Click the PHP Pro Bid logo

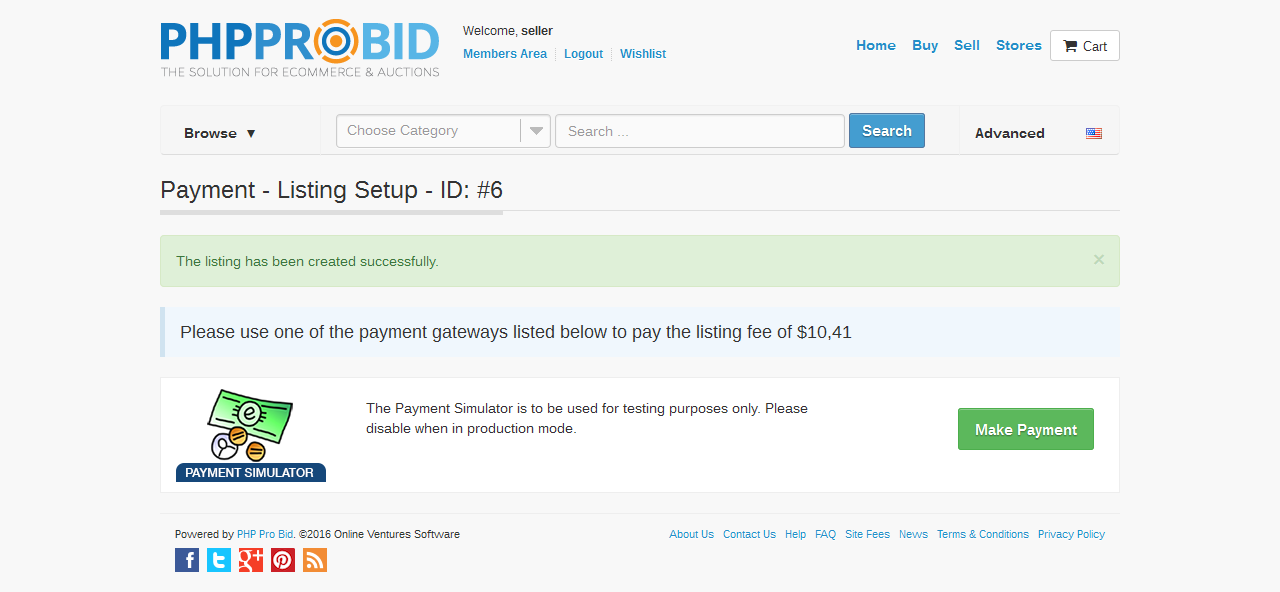(300, 49)
